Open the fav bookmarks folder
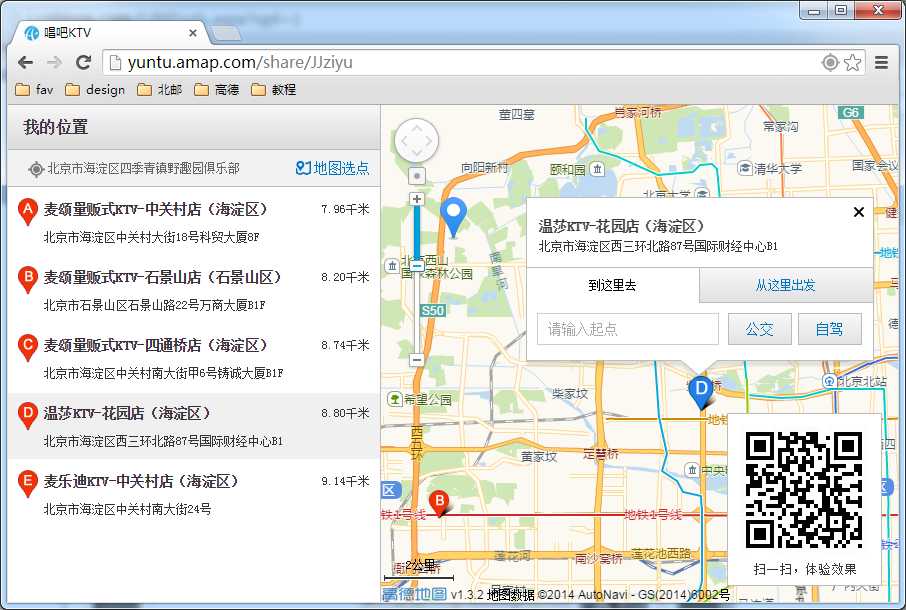The image size is (906, 610). [34, 90]
